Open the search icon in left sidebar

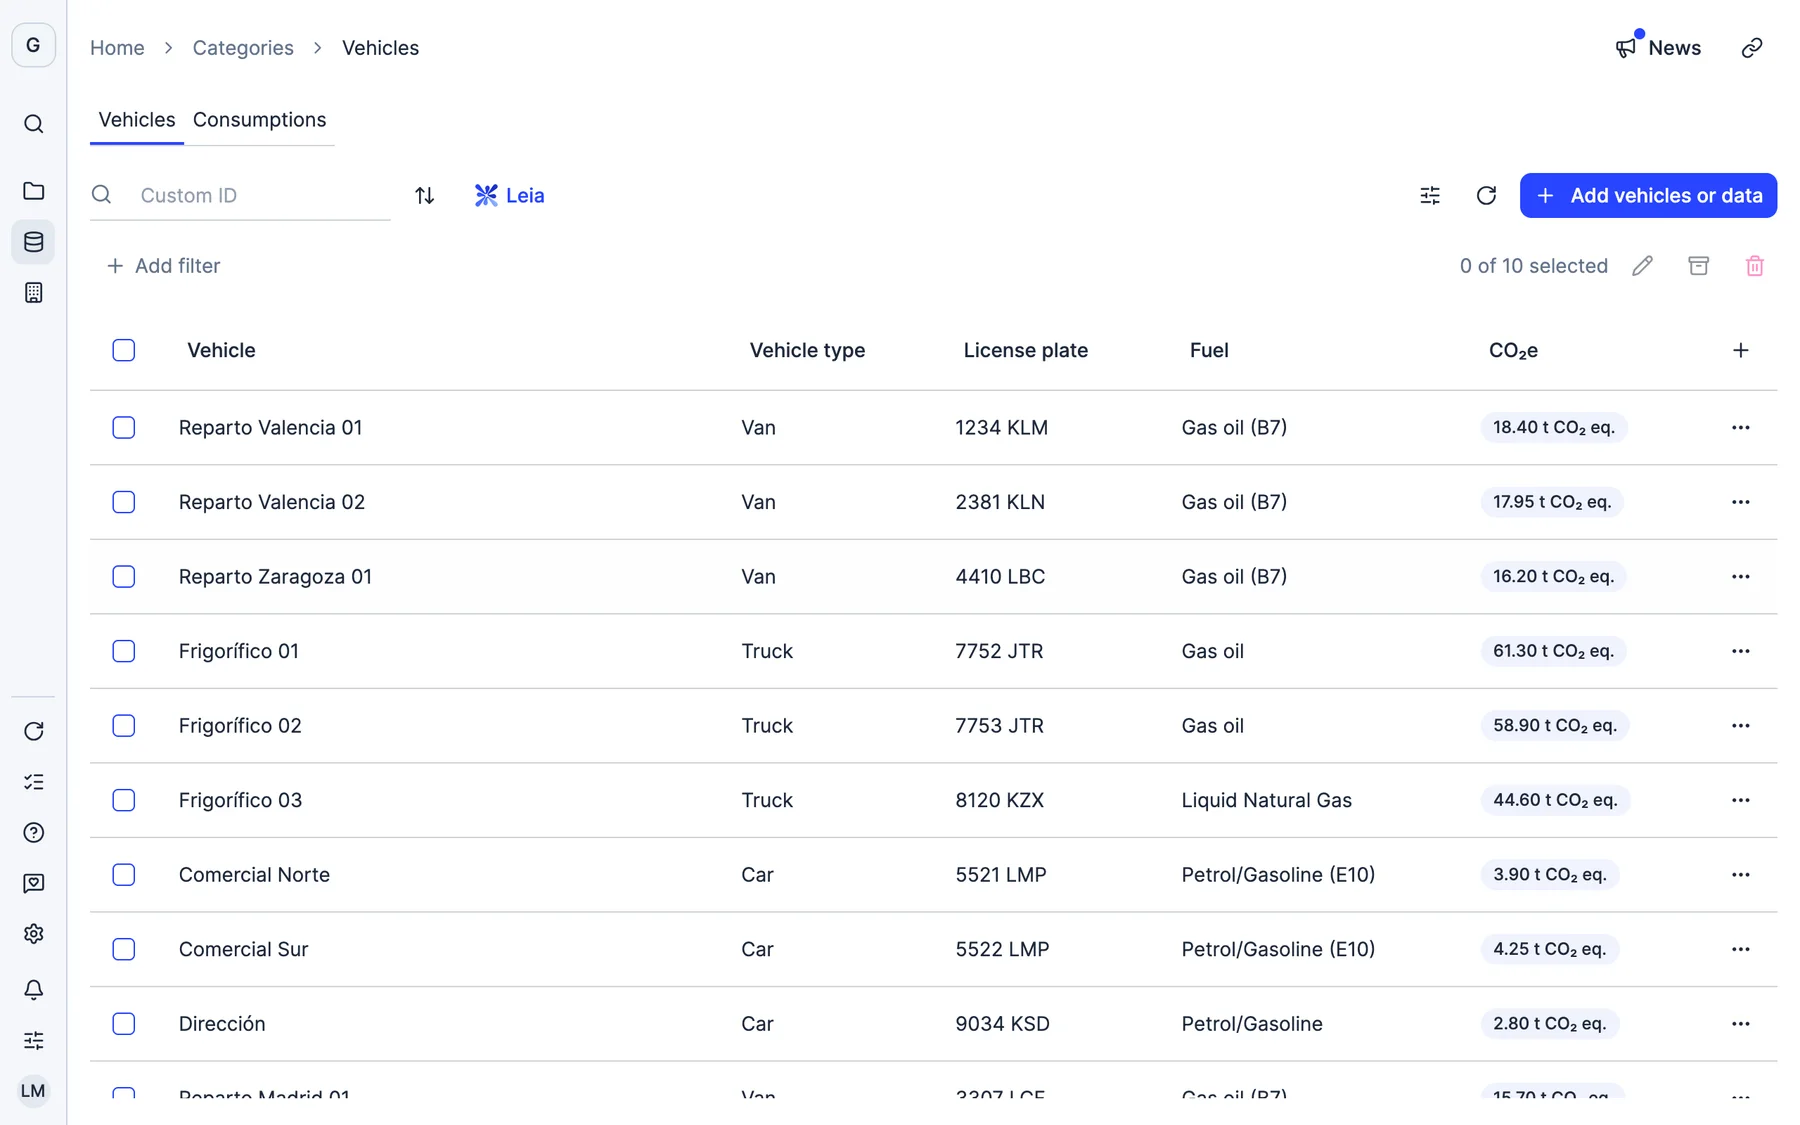click(x=33, y=124)
